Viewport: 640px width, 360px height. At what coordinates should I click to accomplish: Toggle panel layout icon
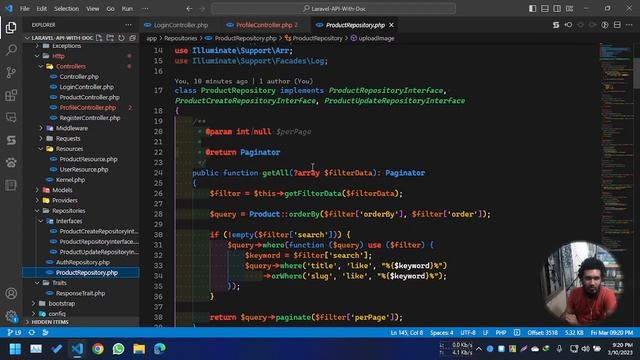click(544, 9)
